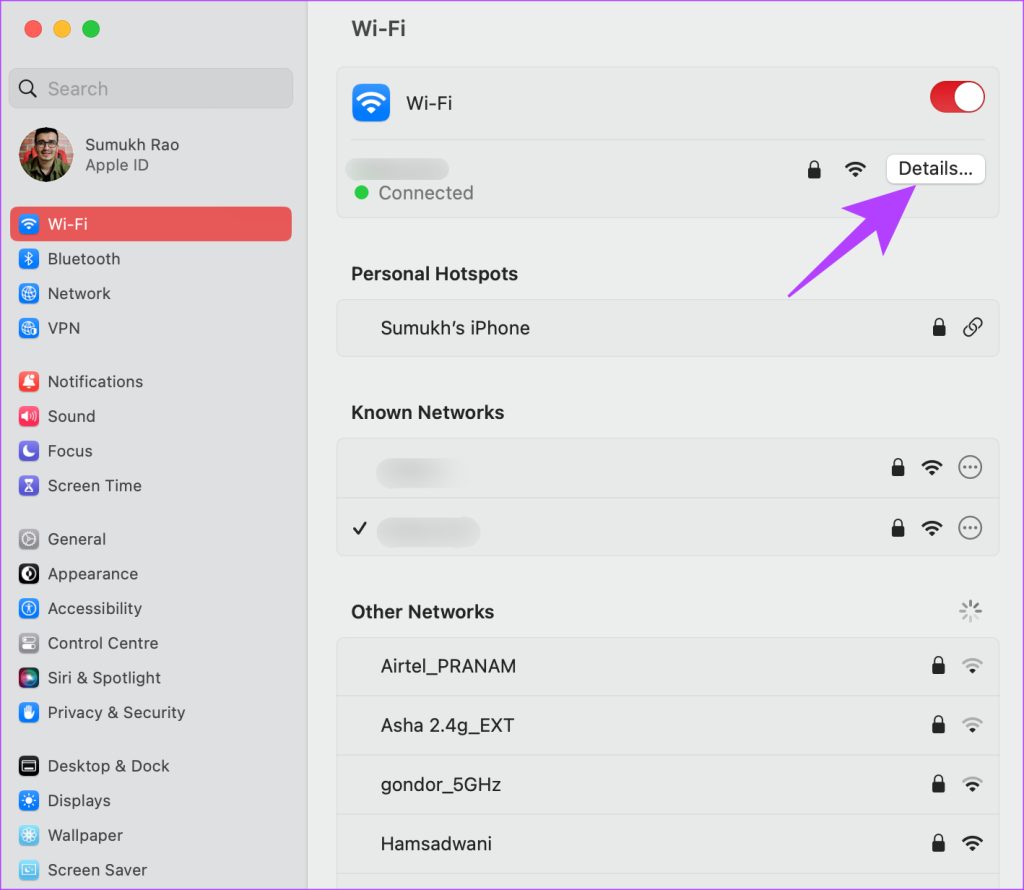Image resolution: width=1024 pixels, height=890 pixels.
Task: Select the Airtel_PRANAM network
Action: click(447, 666)
